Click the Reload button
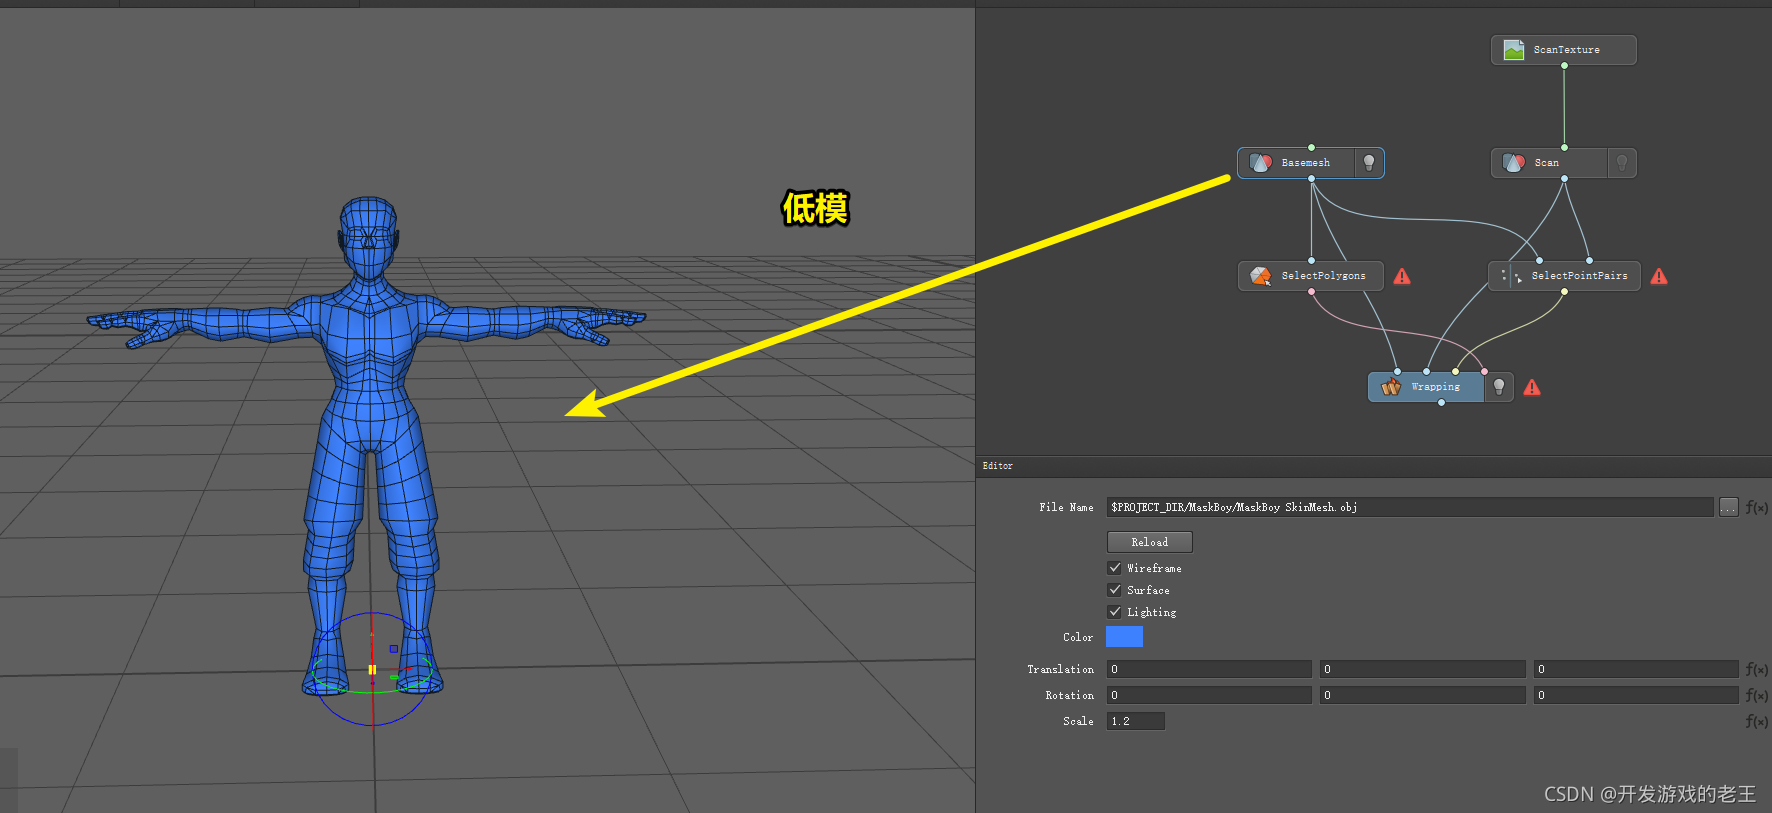 pos(1150,542)
